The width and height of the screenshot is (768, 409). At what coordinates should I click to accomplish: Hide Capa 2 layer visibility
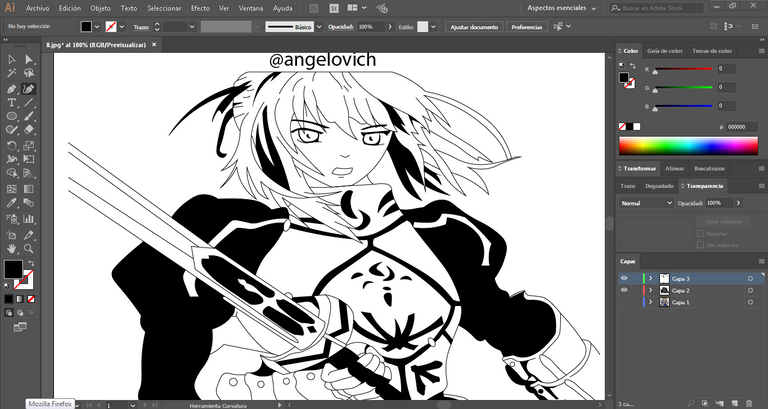click(x=624, y=290)
